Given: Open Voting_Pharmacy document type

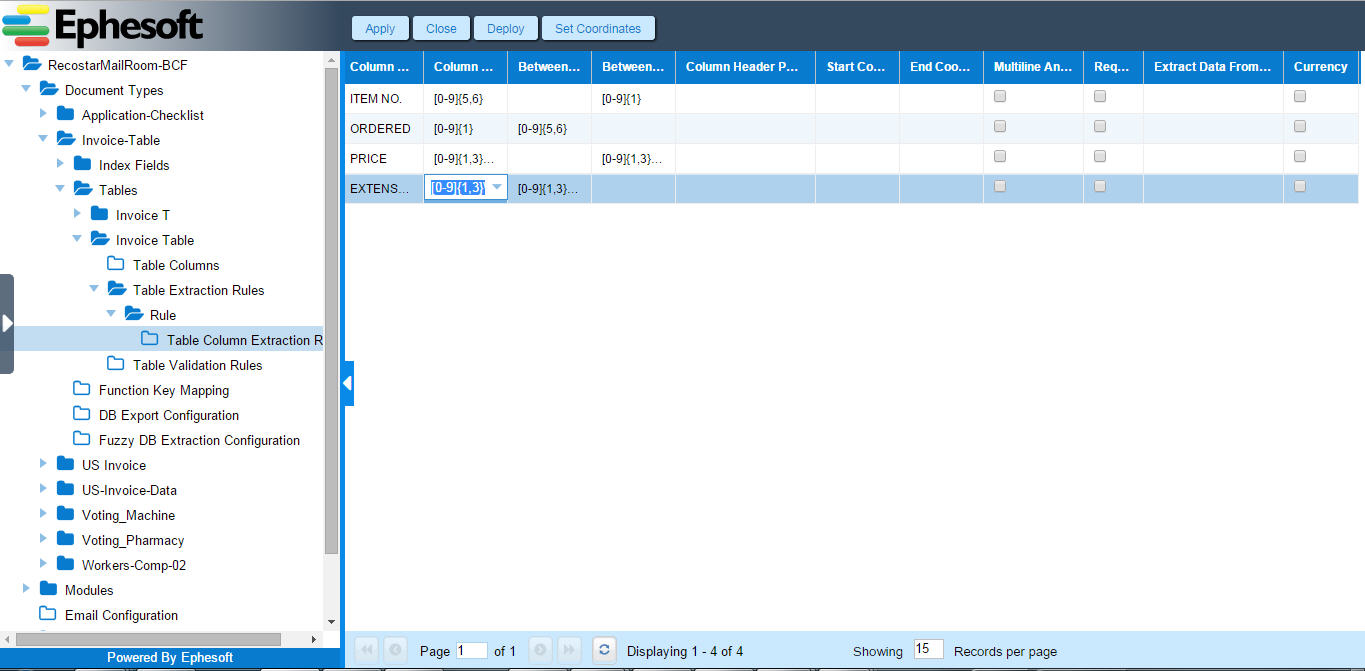Looking at the screenshot, I should click(x=133, y=540).
